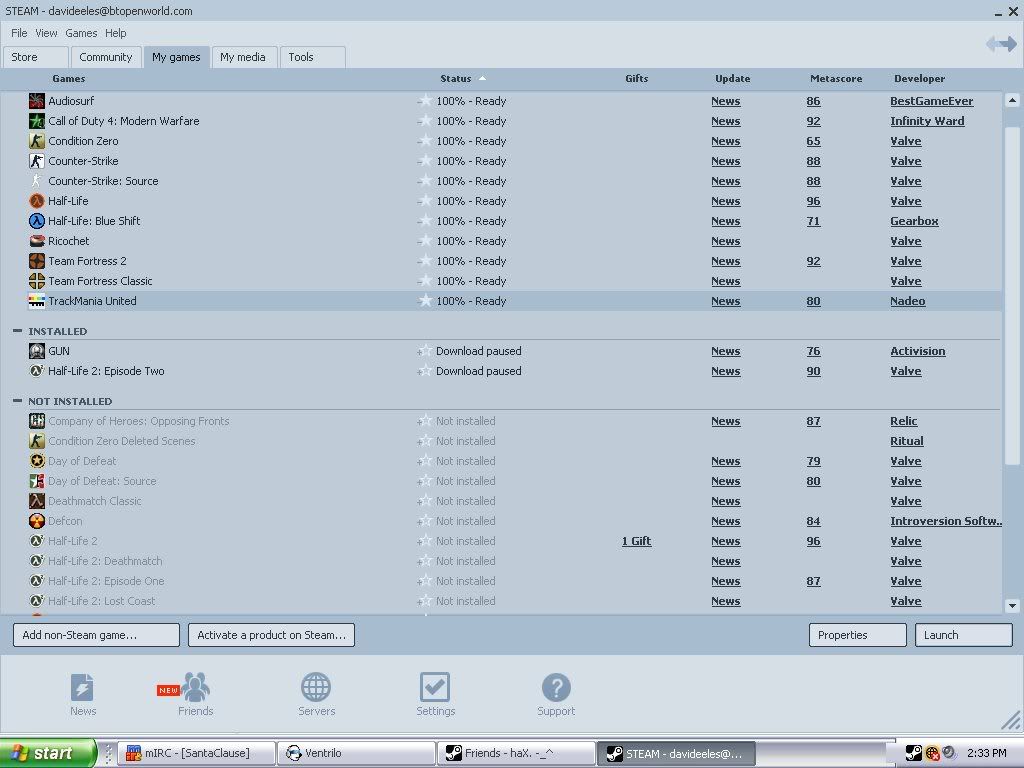Toggle favorite star for Counter-Strike: Source

tap(425, 181)
